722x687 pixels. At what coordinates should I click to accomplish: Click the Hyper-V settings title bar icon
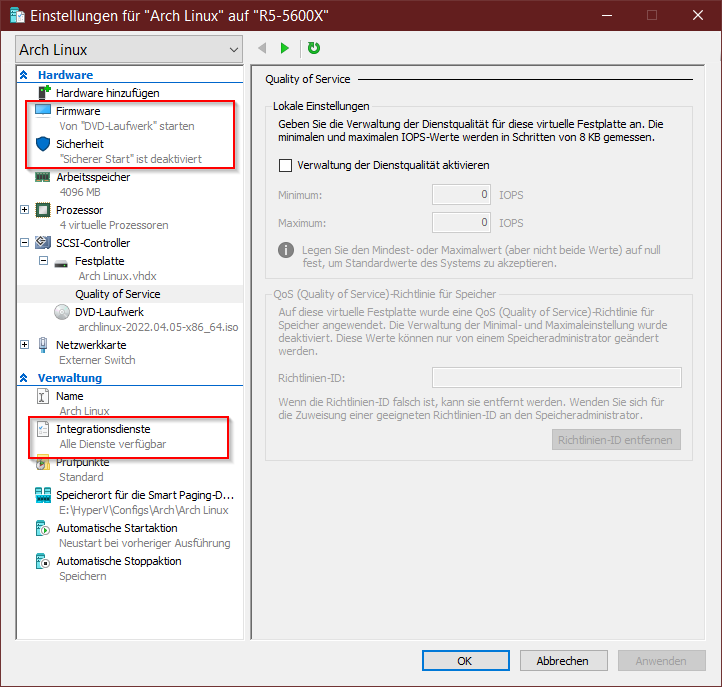(17, 15)
